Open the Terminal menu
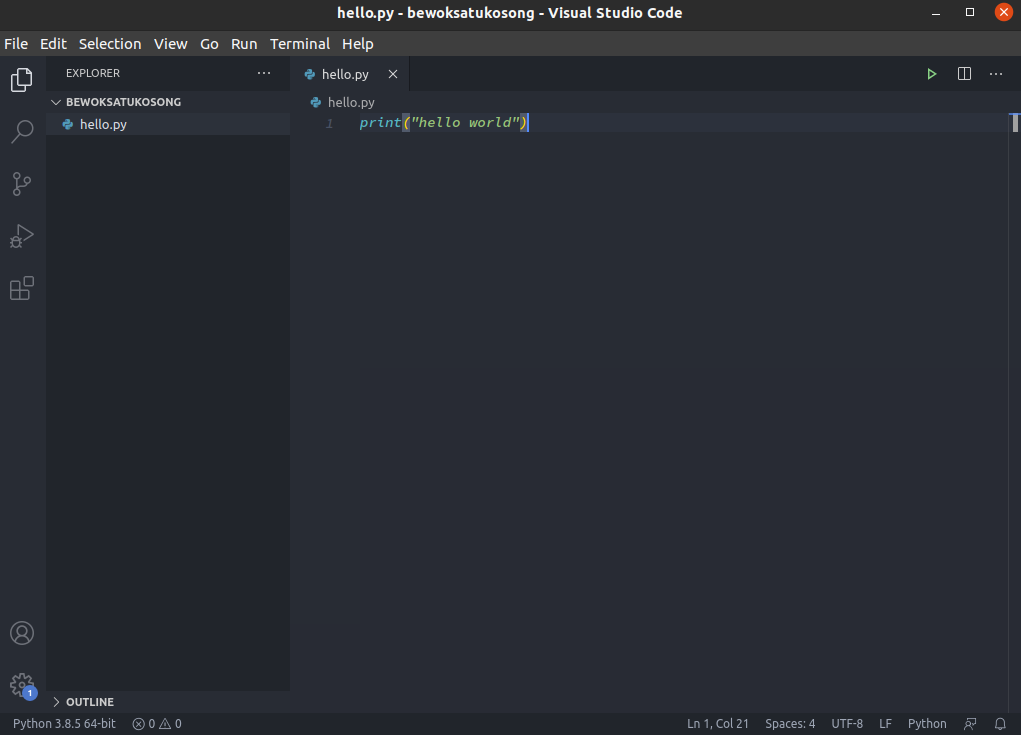Viewport: 1021px width, 735px height. pyautogui.click(x=299, y=43)
